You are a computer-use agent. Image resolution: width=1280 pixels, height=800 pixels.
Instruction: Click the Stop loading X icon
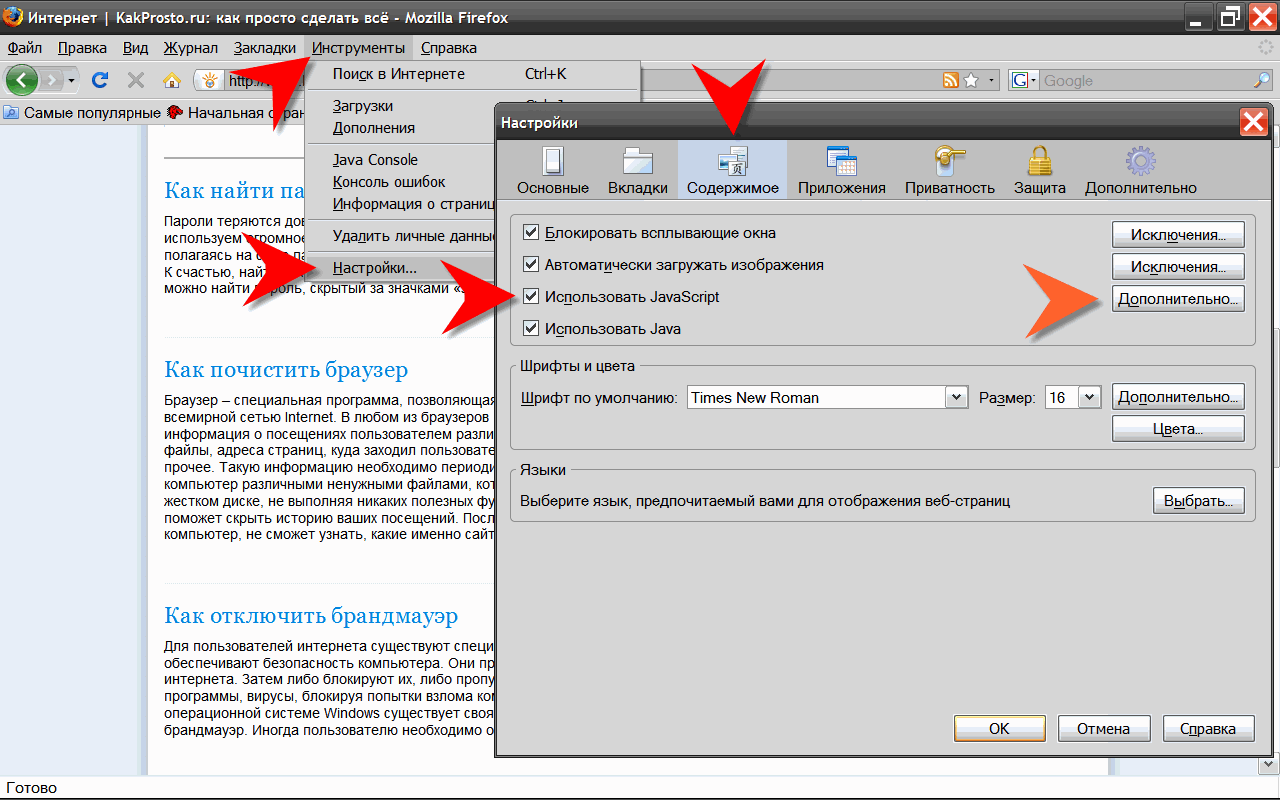136,80
